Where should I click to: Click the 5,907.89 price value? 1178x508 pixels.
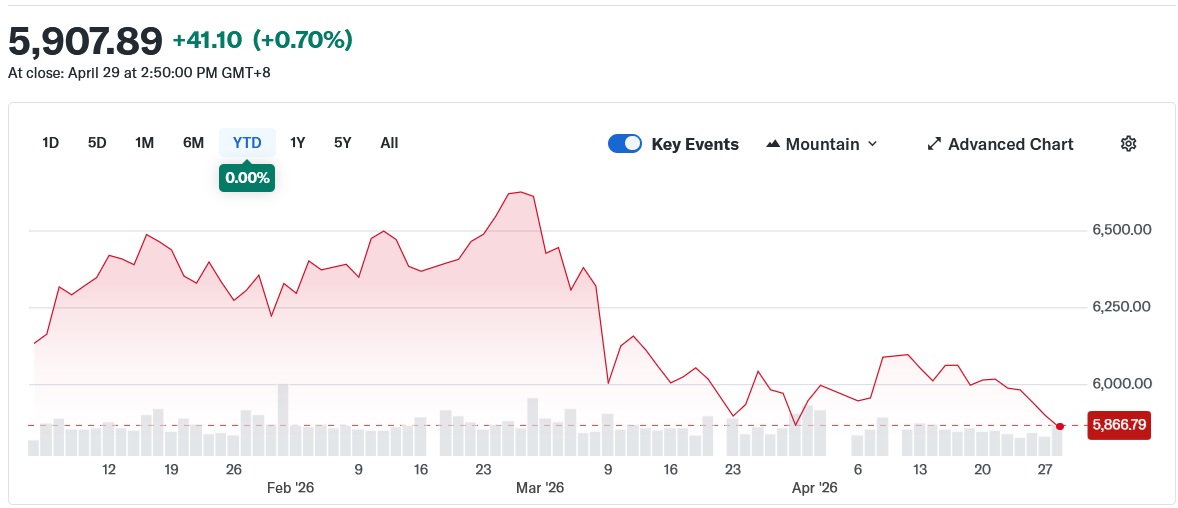pos(85,41)
